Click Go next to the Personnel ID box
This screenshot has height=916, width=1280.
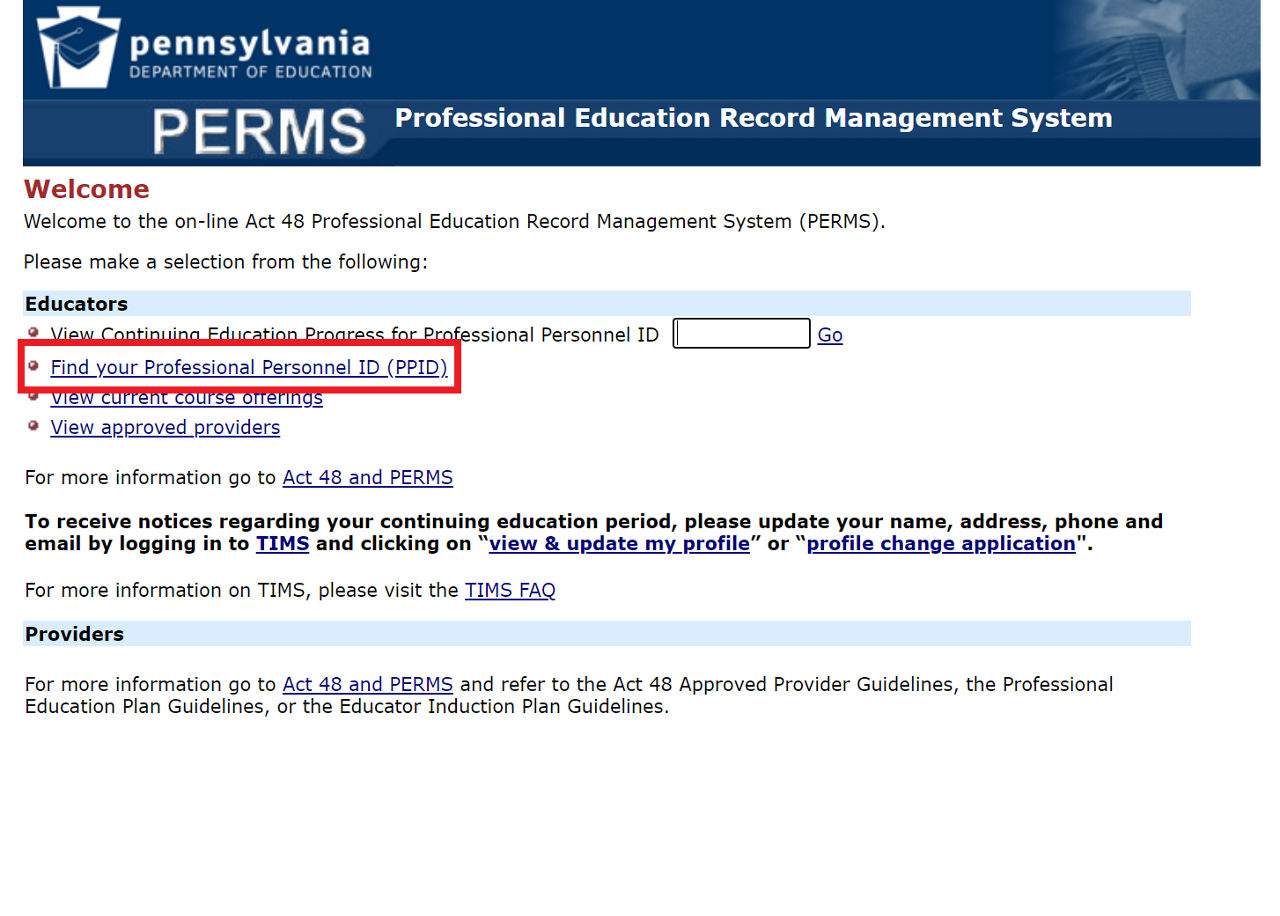829,334
